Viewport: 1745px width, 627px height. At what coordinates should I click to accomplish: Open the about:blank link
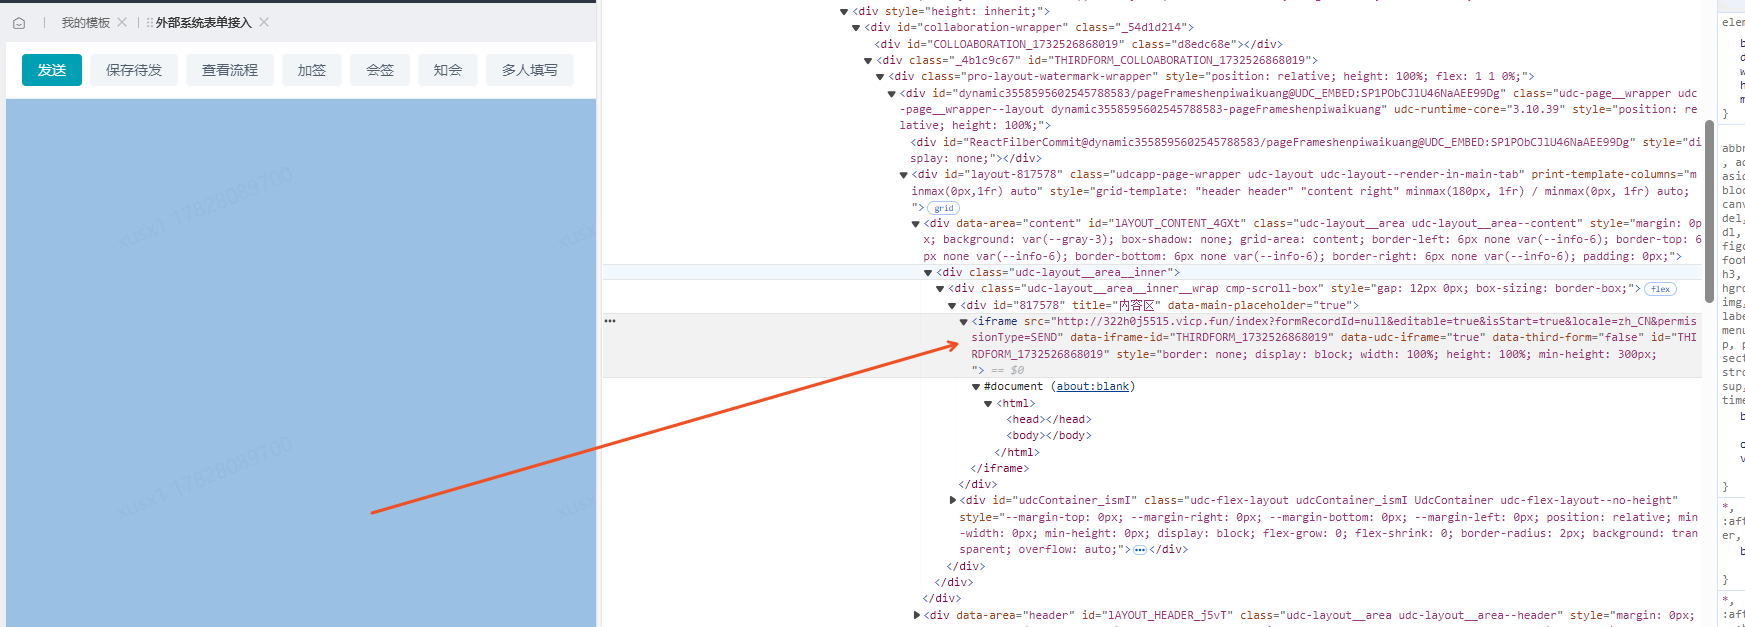tap(1093, 387)
